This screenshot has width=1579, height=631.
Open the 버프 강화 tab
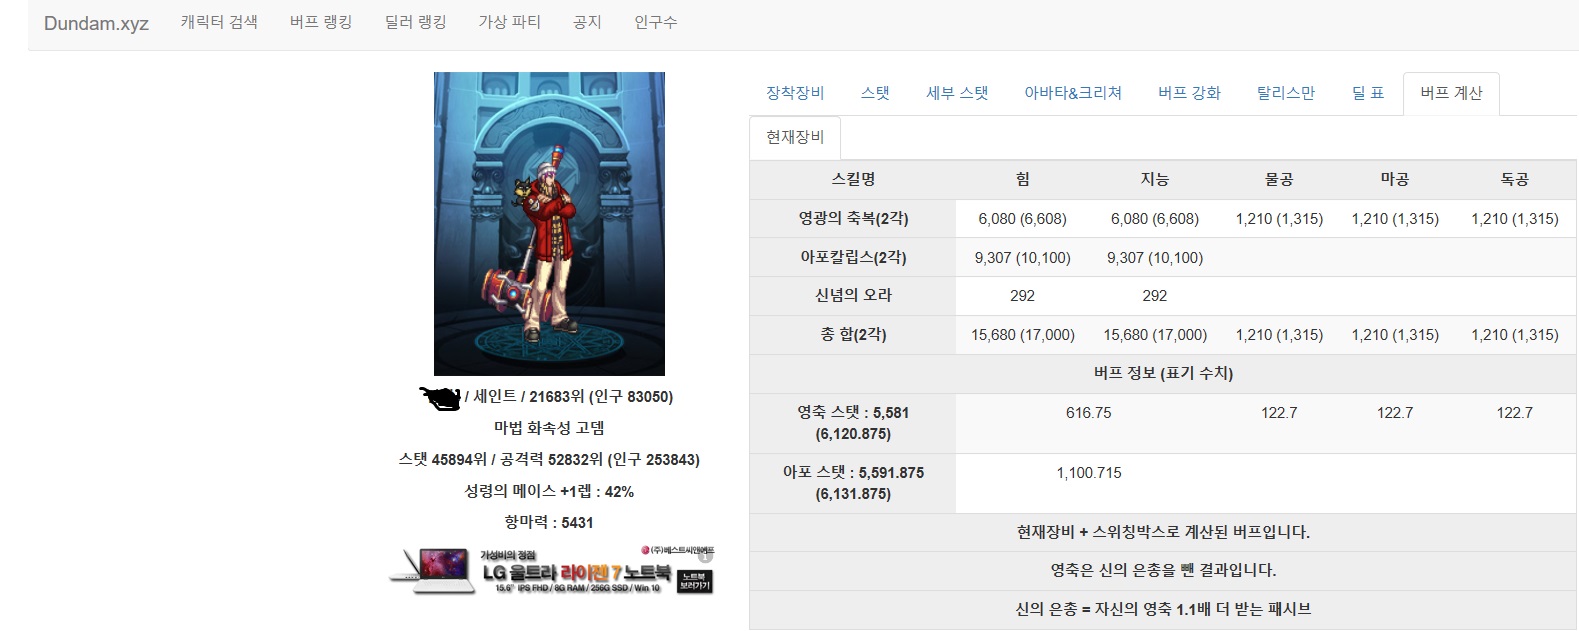point(1189,93)
